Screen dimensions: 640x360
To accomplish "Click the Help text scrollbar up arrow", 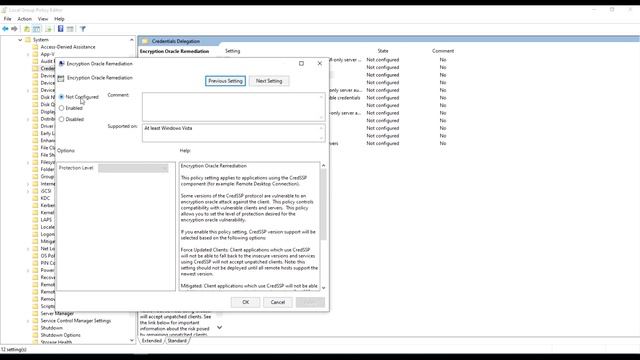I will click(323, 165).
